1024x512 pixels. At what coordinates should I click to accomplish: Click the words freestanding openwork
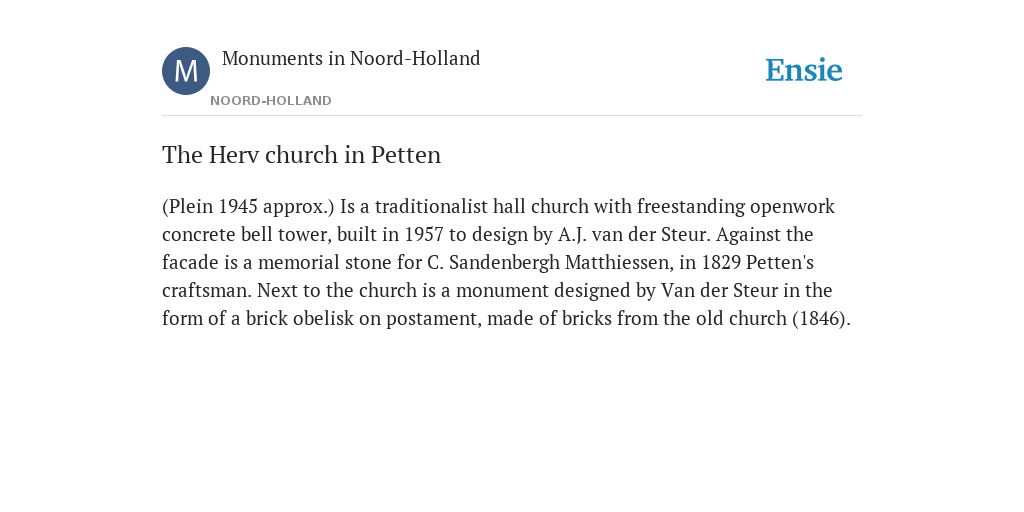click(x=736, y=207)
